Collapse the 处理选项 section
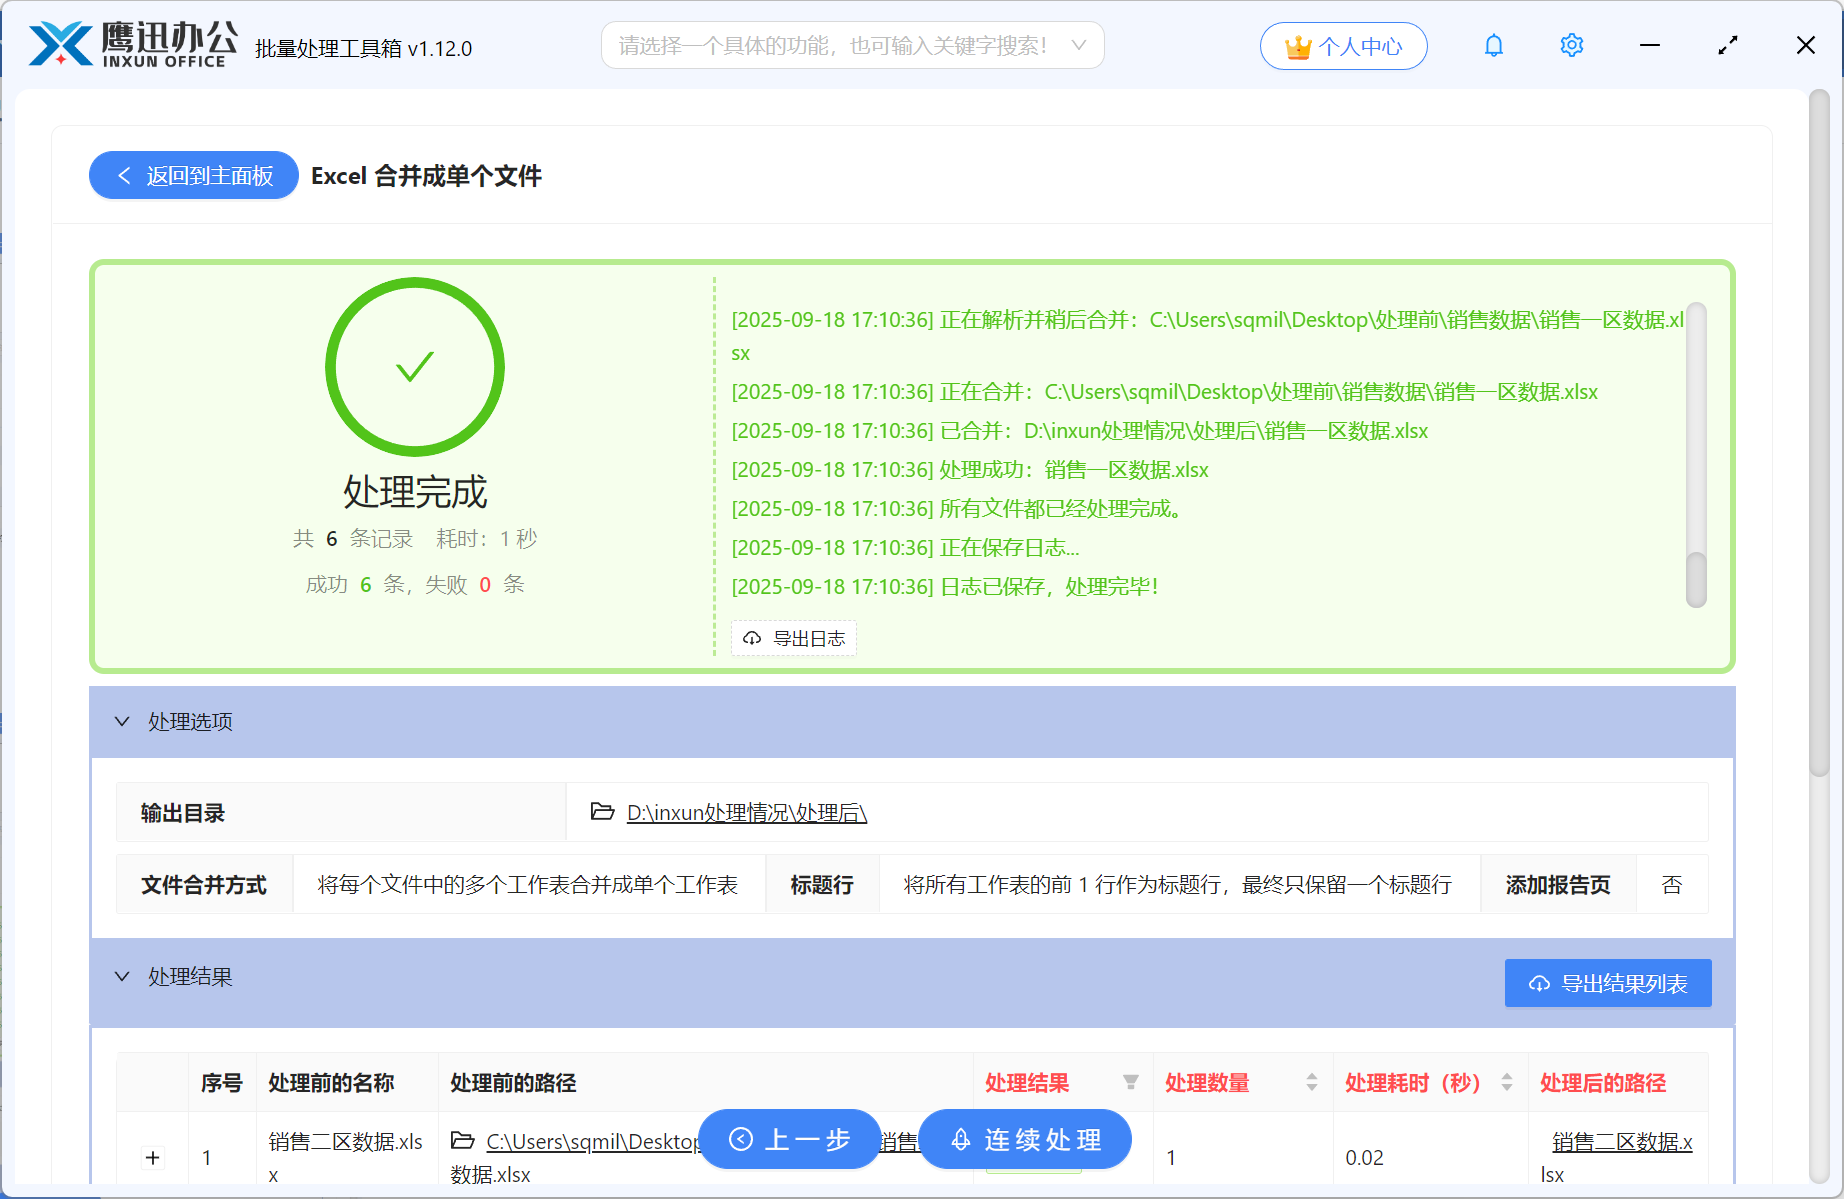1844x1199 pixels. (x=122, y=721)
